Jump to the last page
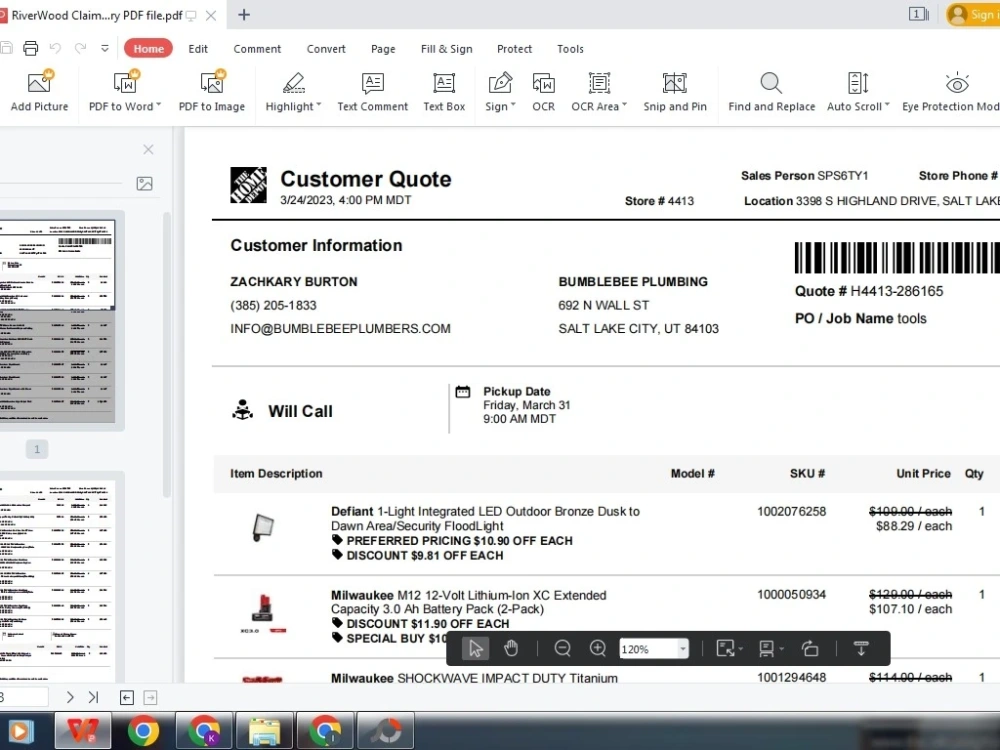Viewport: 1000px width, 750px height. tap(93, 698)
